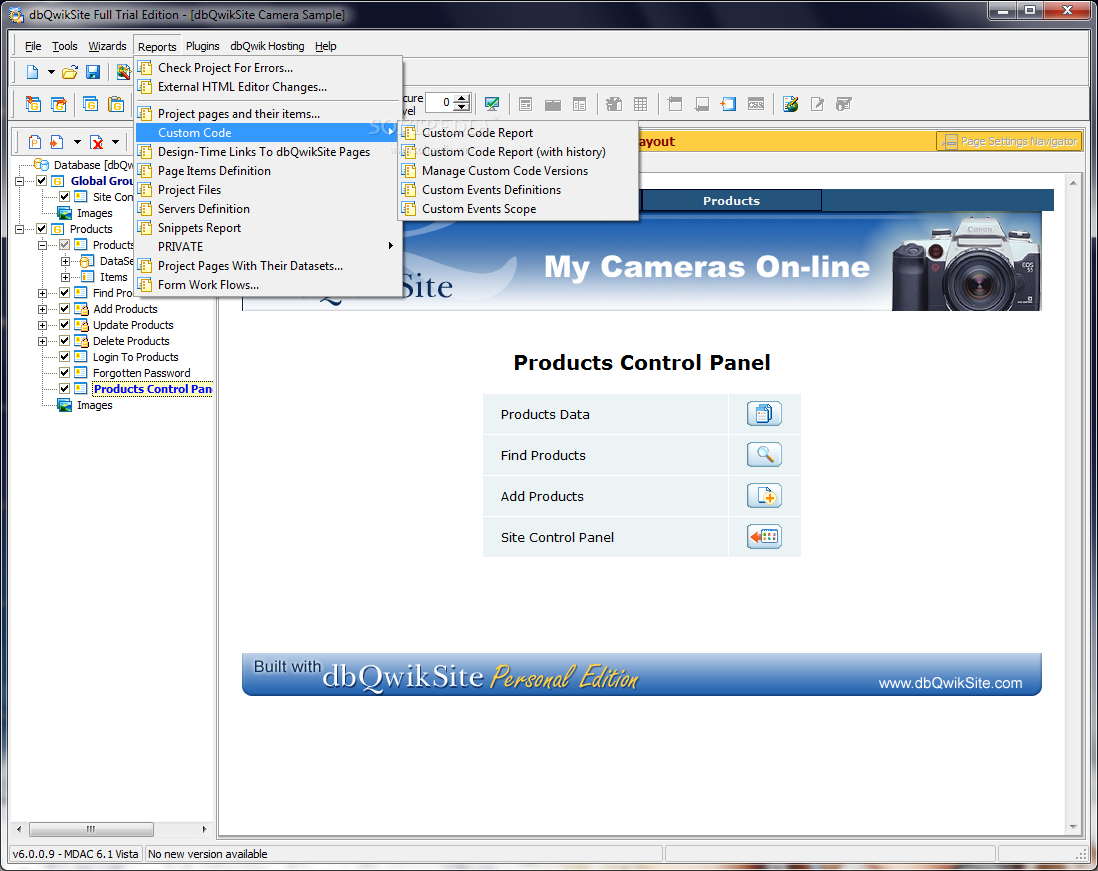Toggle the Global Group checkbox
This screenshot has width=1098, height=871.
[x=42, y=181]
